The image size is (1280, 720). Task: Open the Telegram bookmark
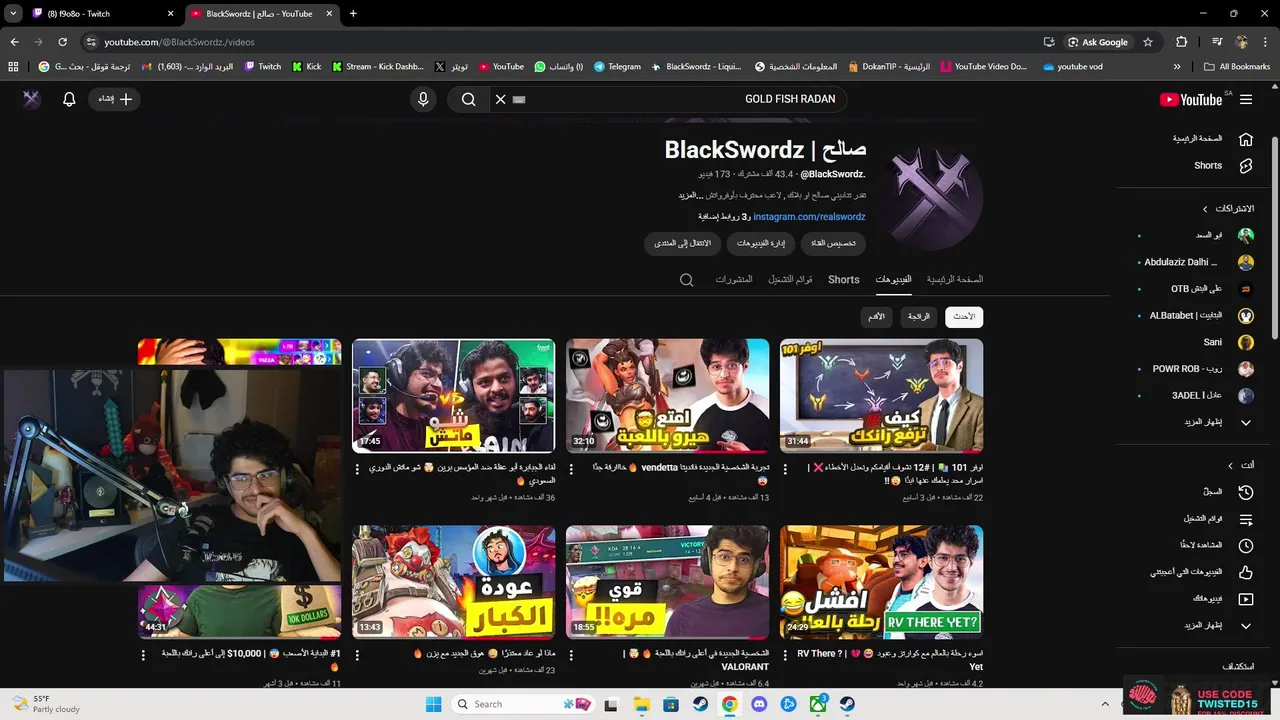(617, 67)
